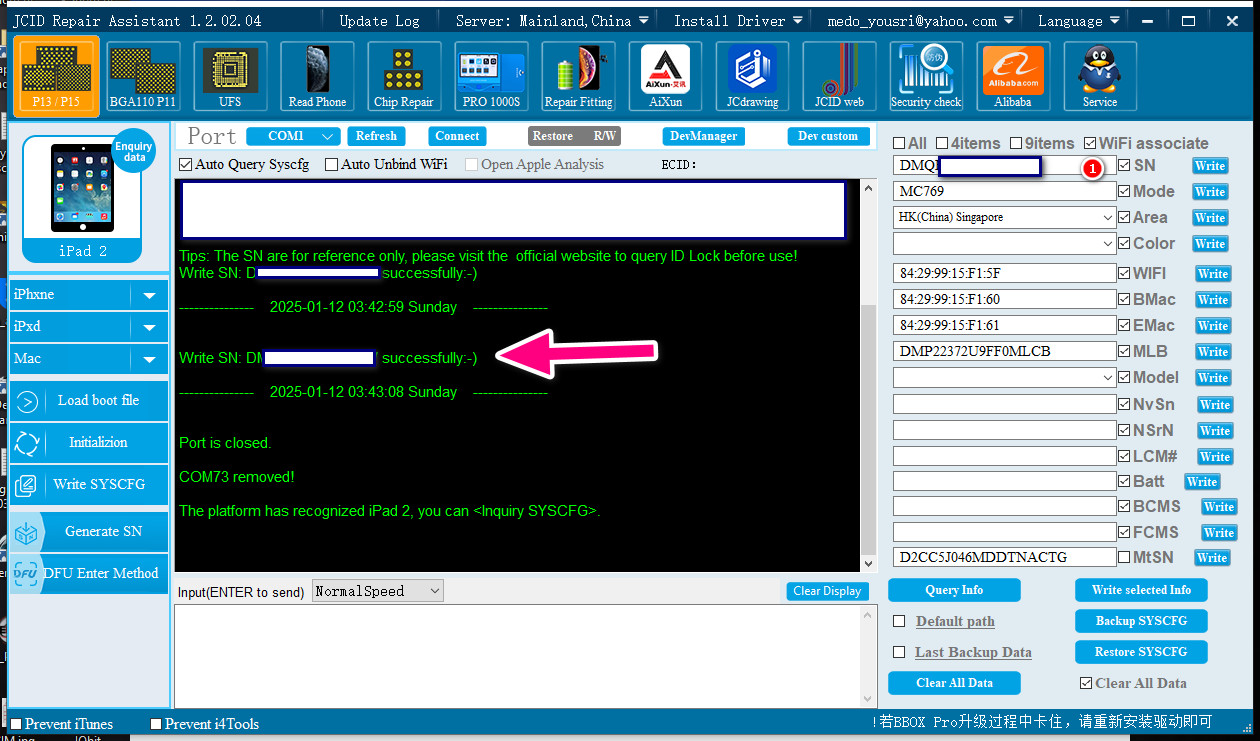
Task: Click the Generate SN button
Action: pyautogui.click(x=89, y=531)
